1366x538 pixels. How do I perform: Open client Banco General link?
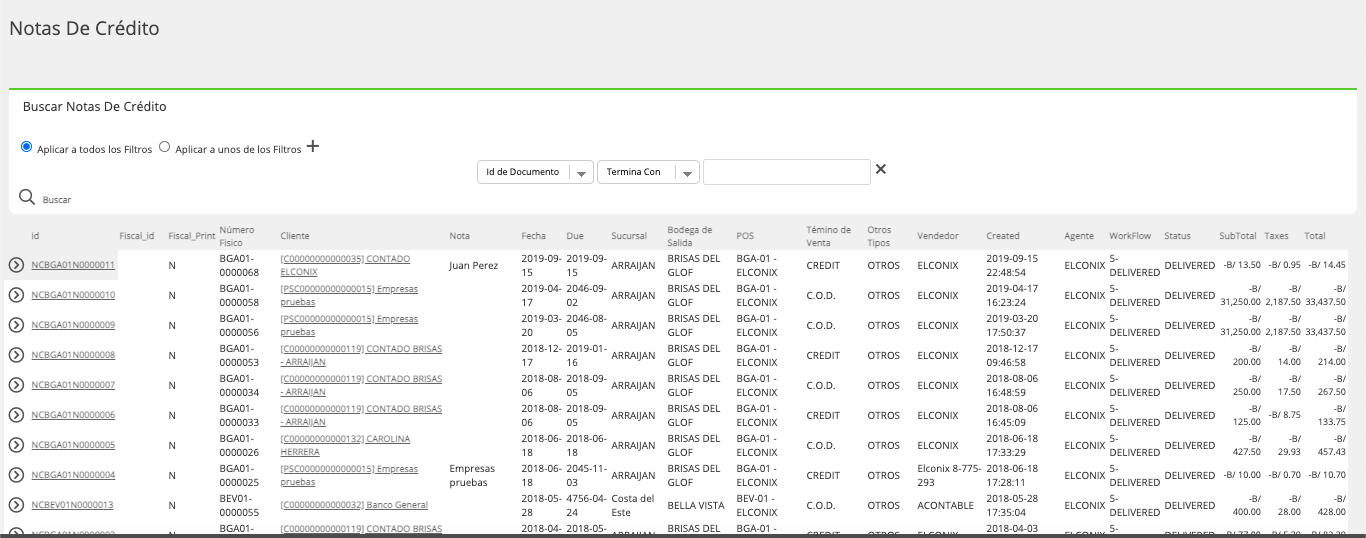coord(354,505)
